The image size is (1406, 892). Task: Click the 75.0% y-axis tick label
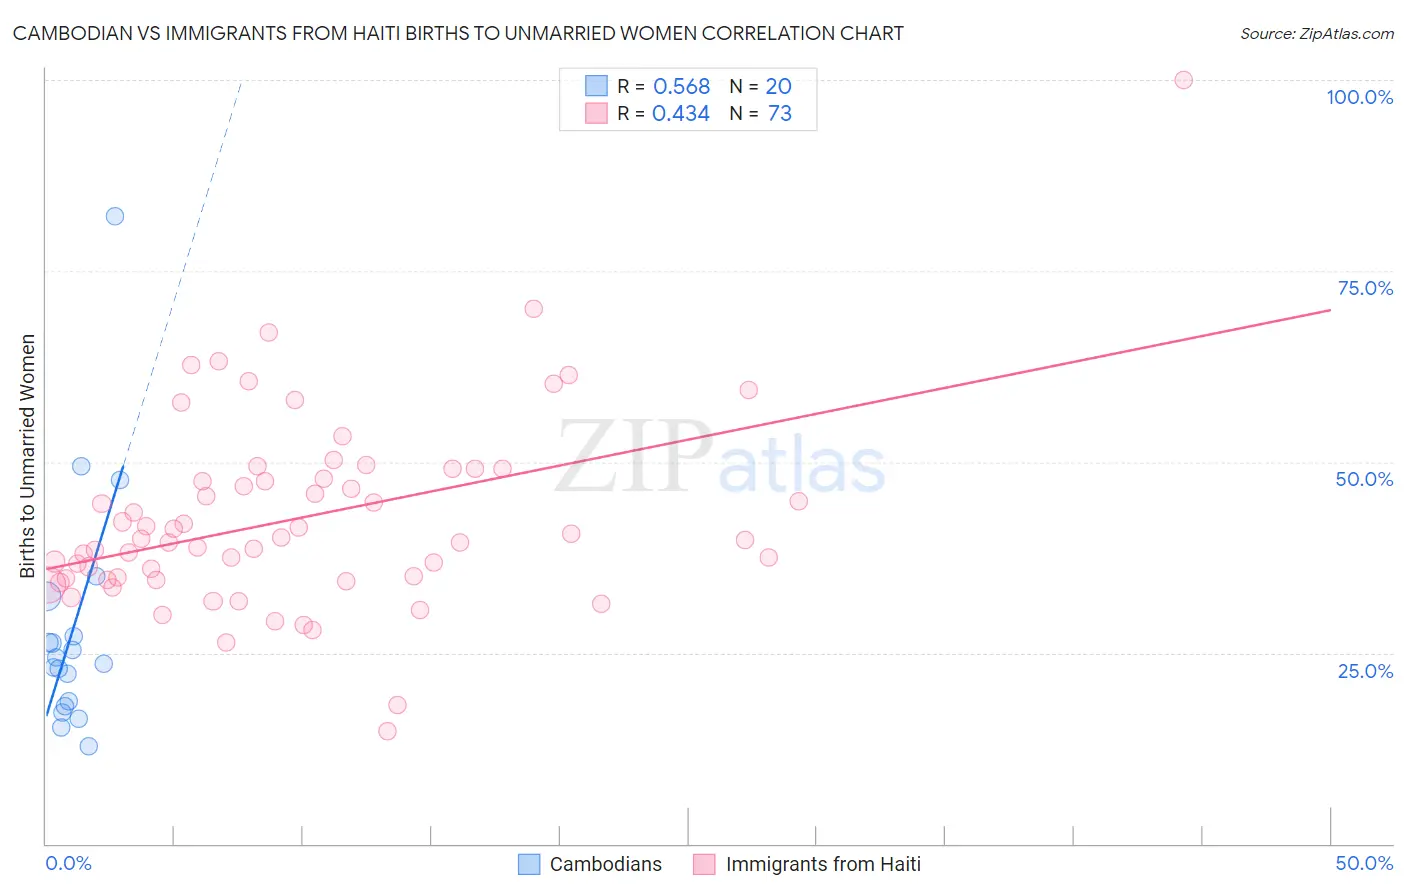coord(1365,288)
